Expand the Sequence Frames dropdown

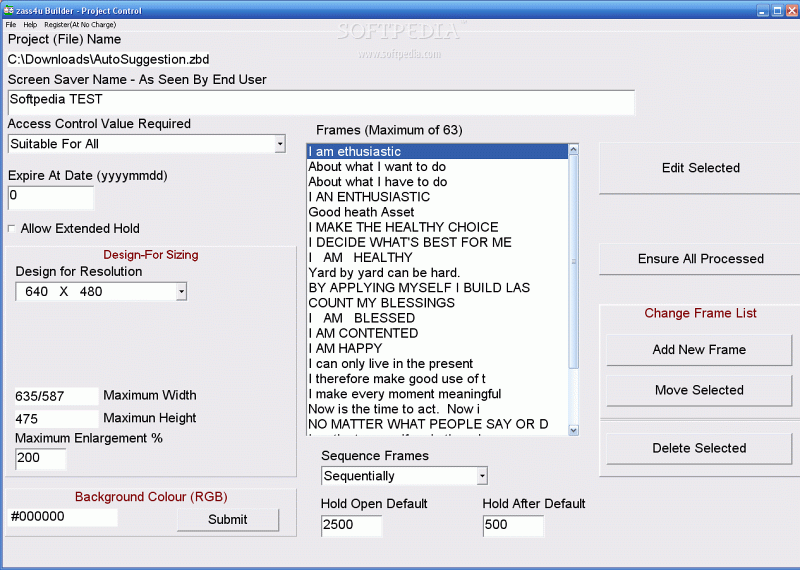(x=482, y=476)
